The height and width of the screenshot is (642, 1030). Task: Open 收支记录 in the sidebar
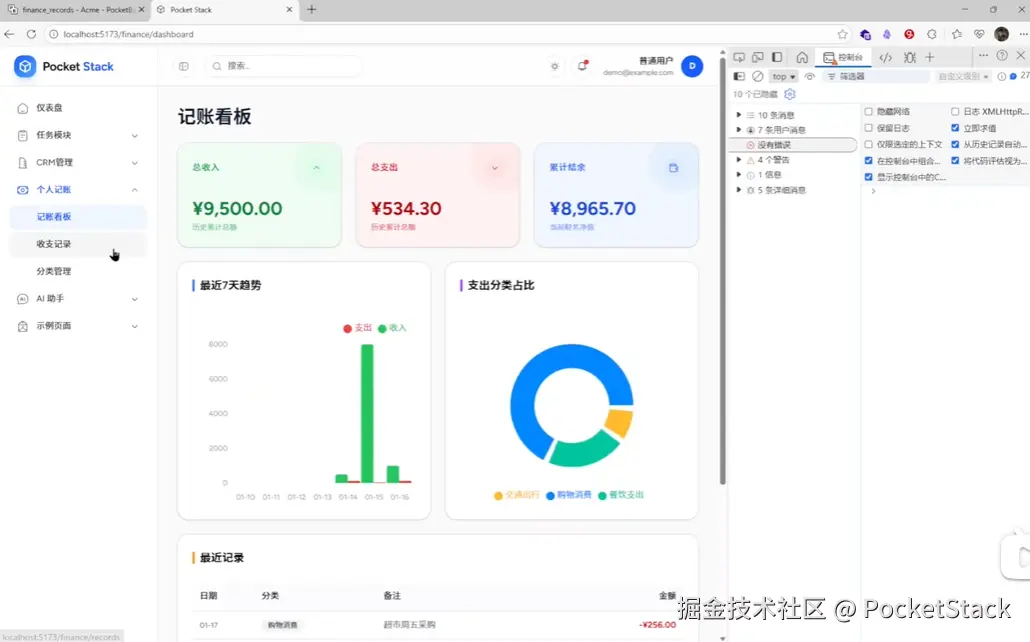pyautogui.click(x=78, y=244)
